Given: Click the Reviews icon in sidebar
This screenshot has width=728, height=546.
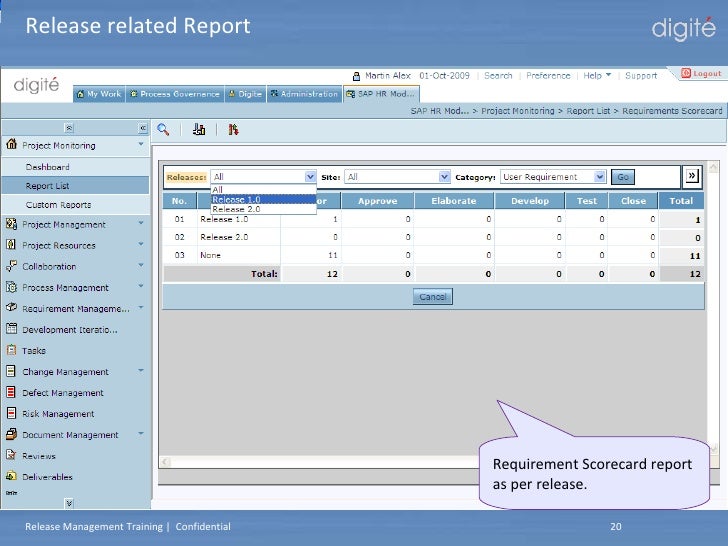Looking at the screenshot, I should click(x=11, y=456).
